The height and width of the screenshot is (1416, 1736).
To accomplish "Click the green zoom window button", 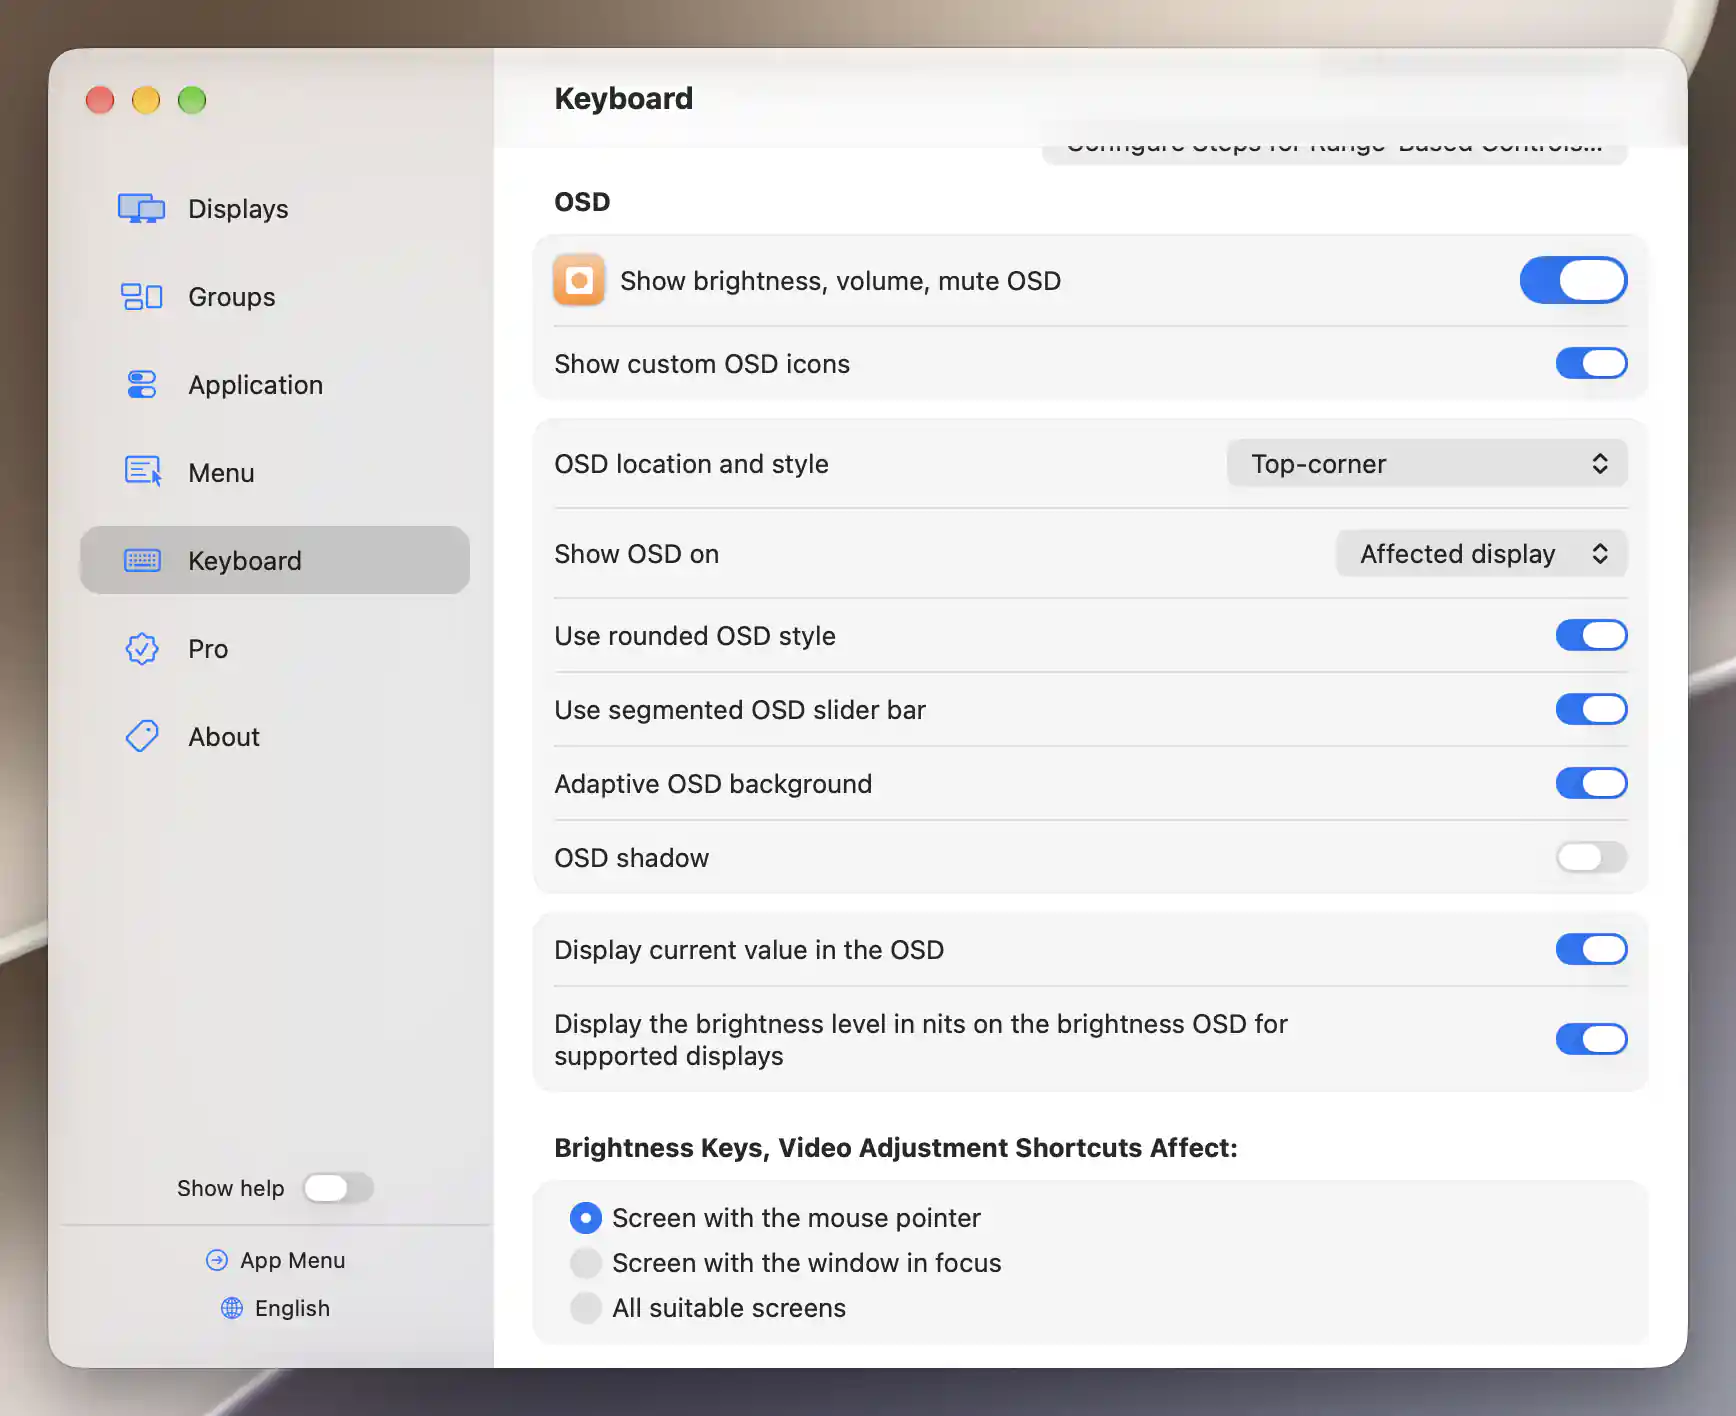I will pos(192,100).
